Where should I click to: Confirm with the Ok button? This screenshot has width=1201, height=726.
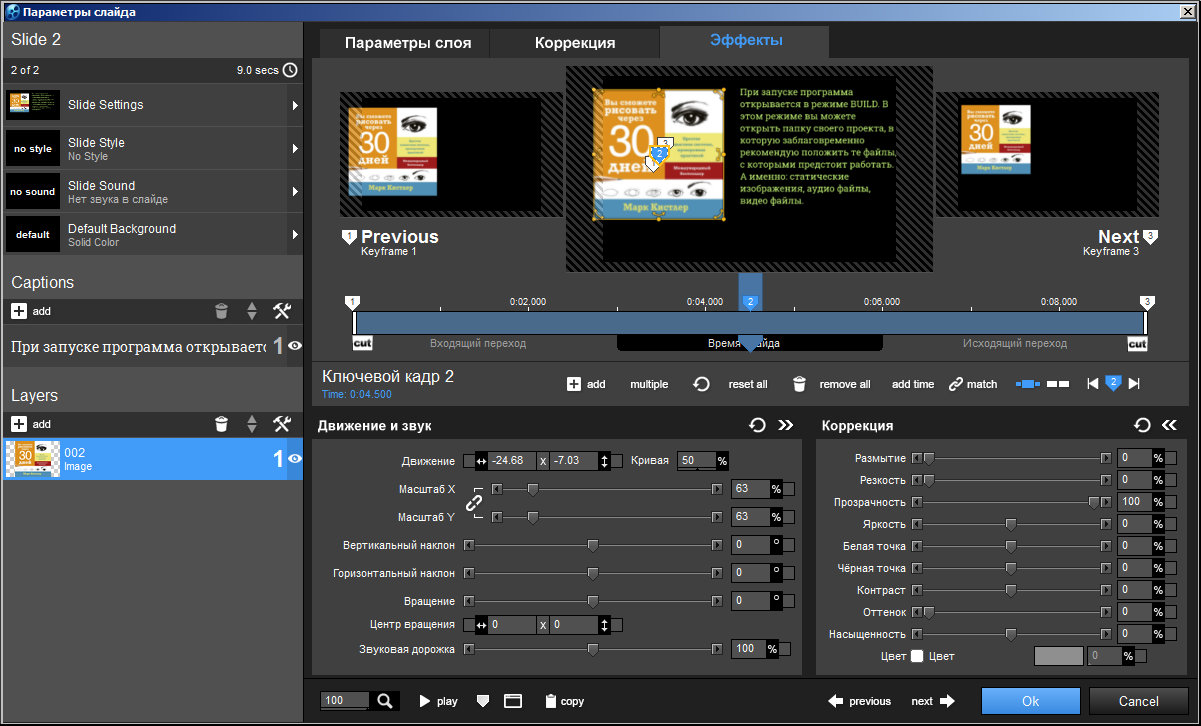(x=1030, y=701)
